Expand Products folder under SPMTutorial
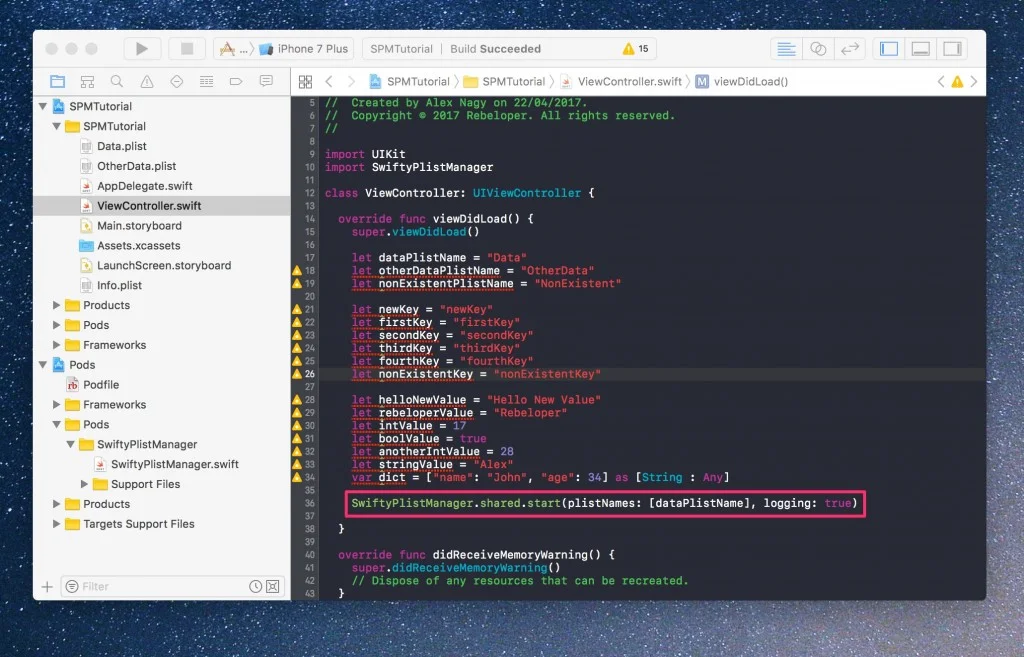Image resolution: width=1024 pixels, height=657 pixels. coord(57,305)
